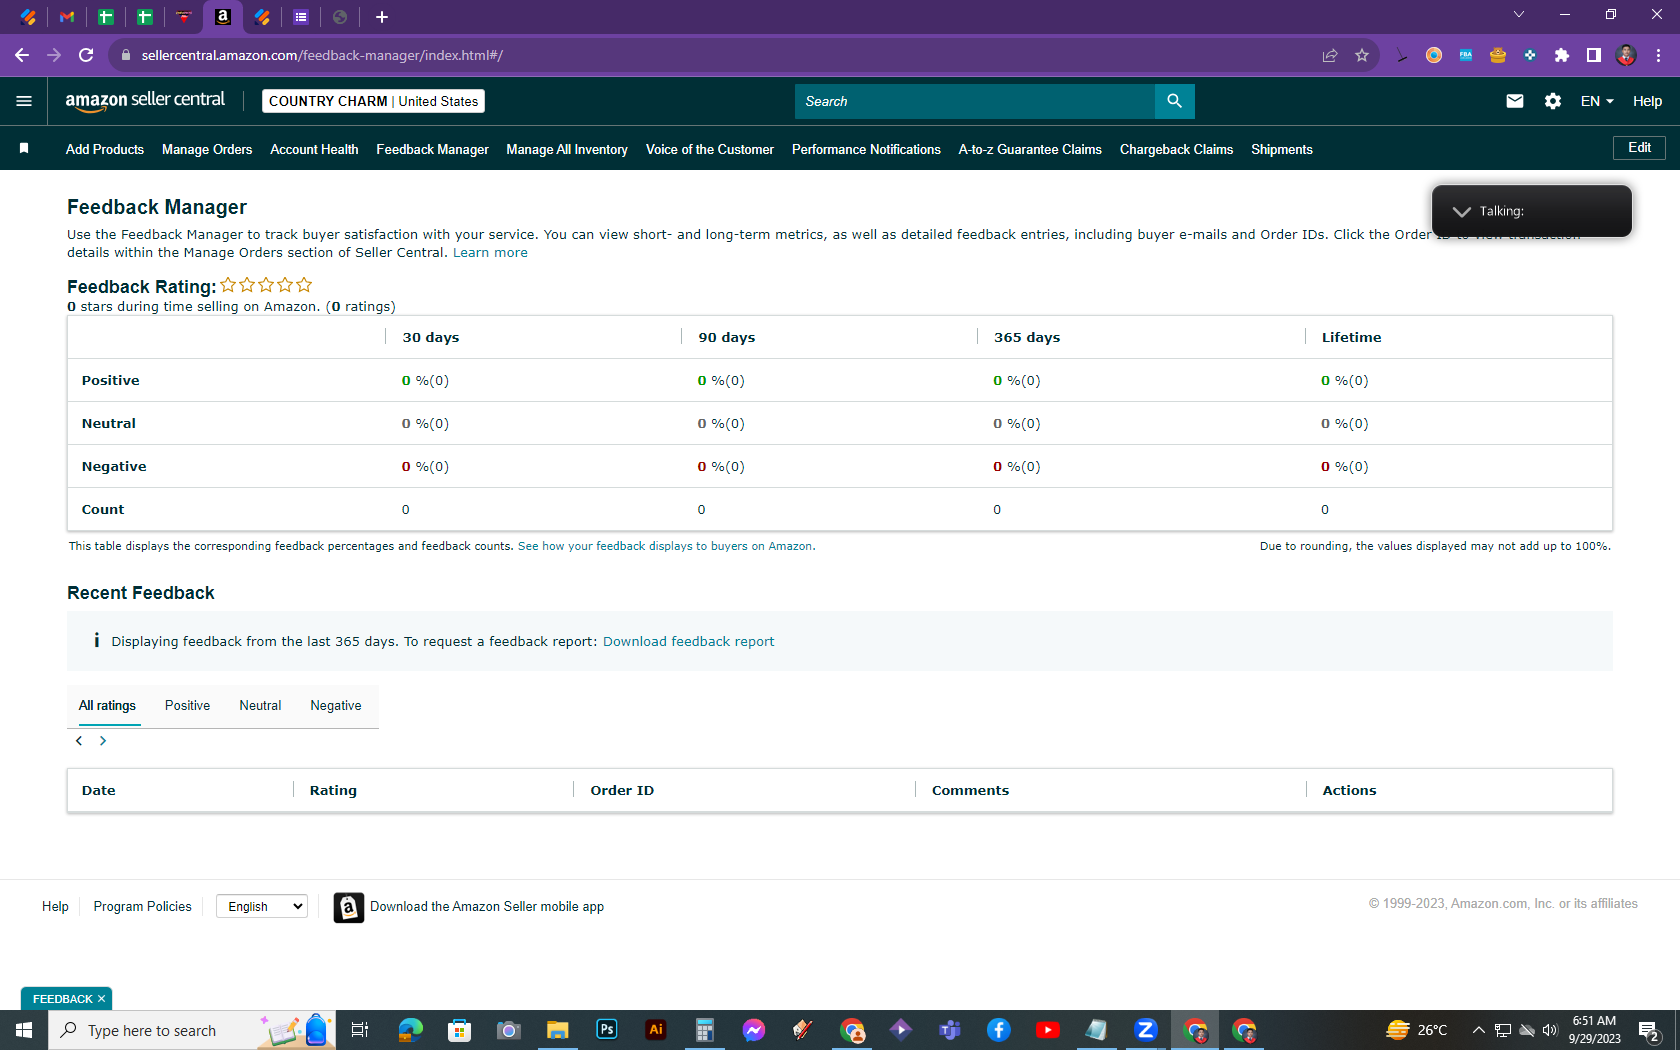
Task: Open the English language selector
Action: tap(263, 906)
